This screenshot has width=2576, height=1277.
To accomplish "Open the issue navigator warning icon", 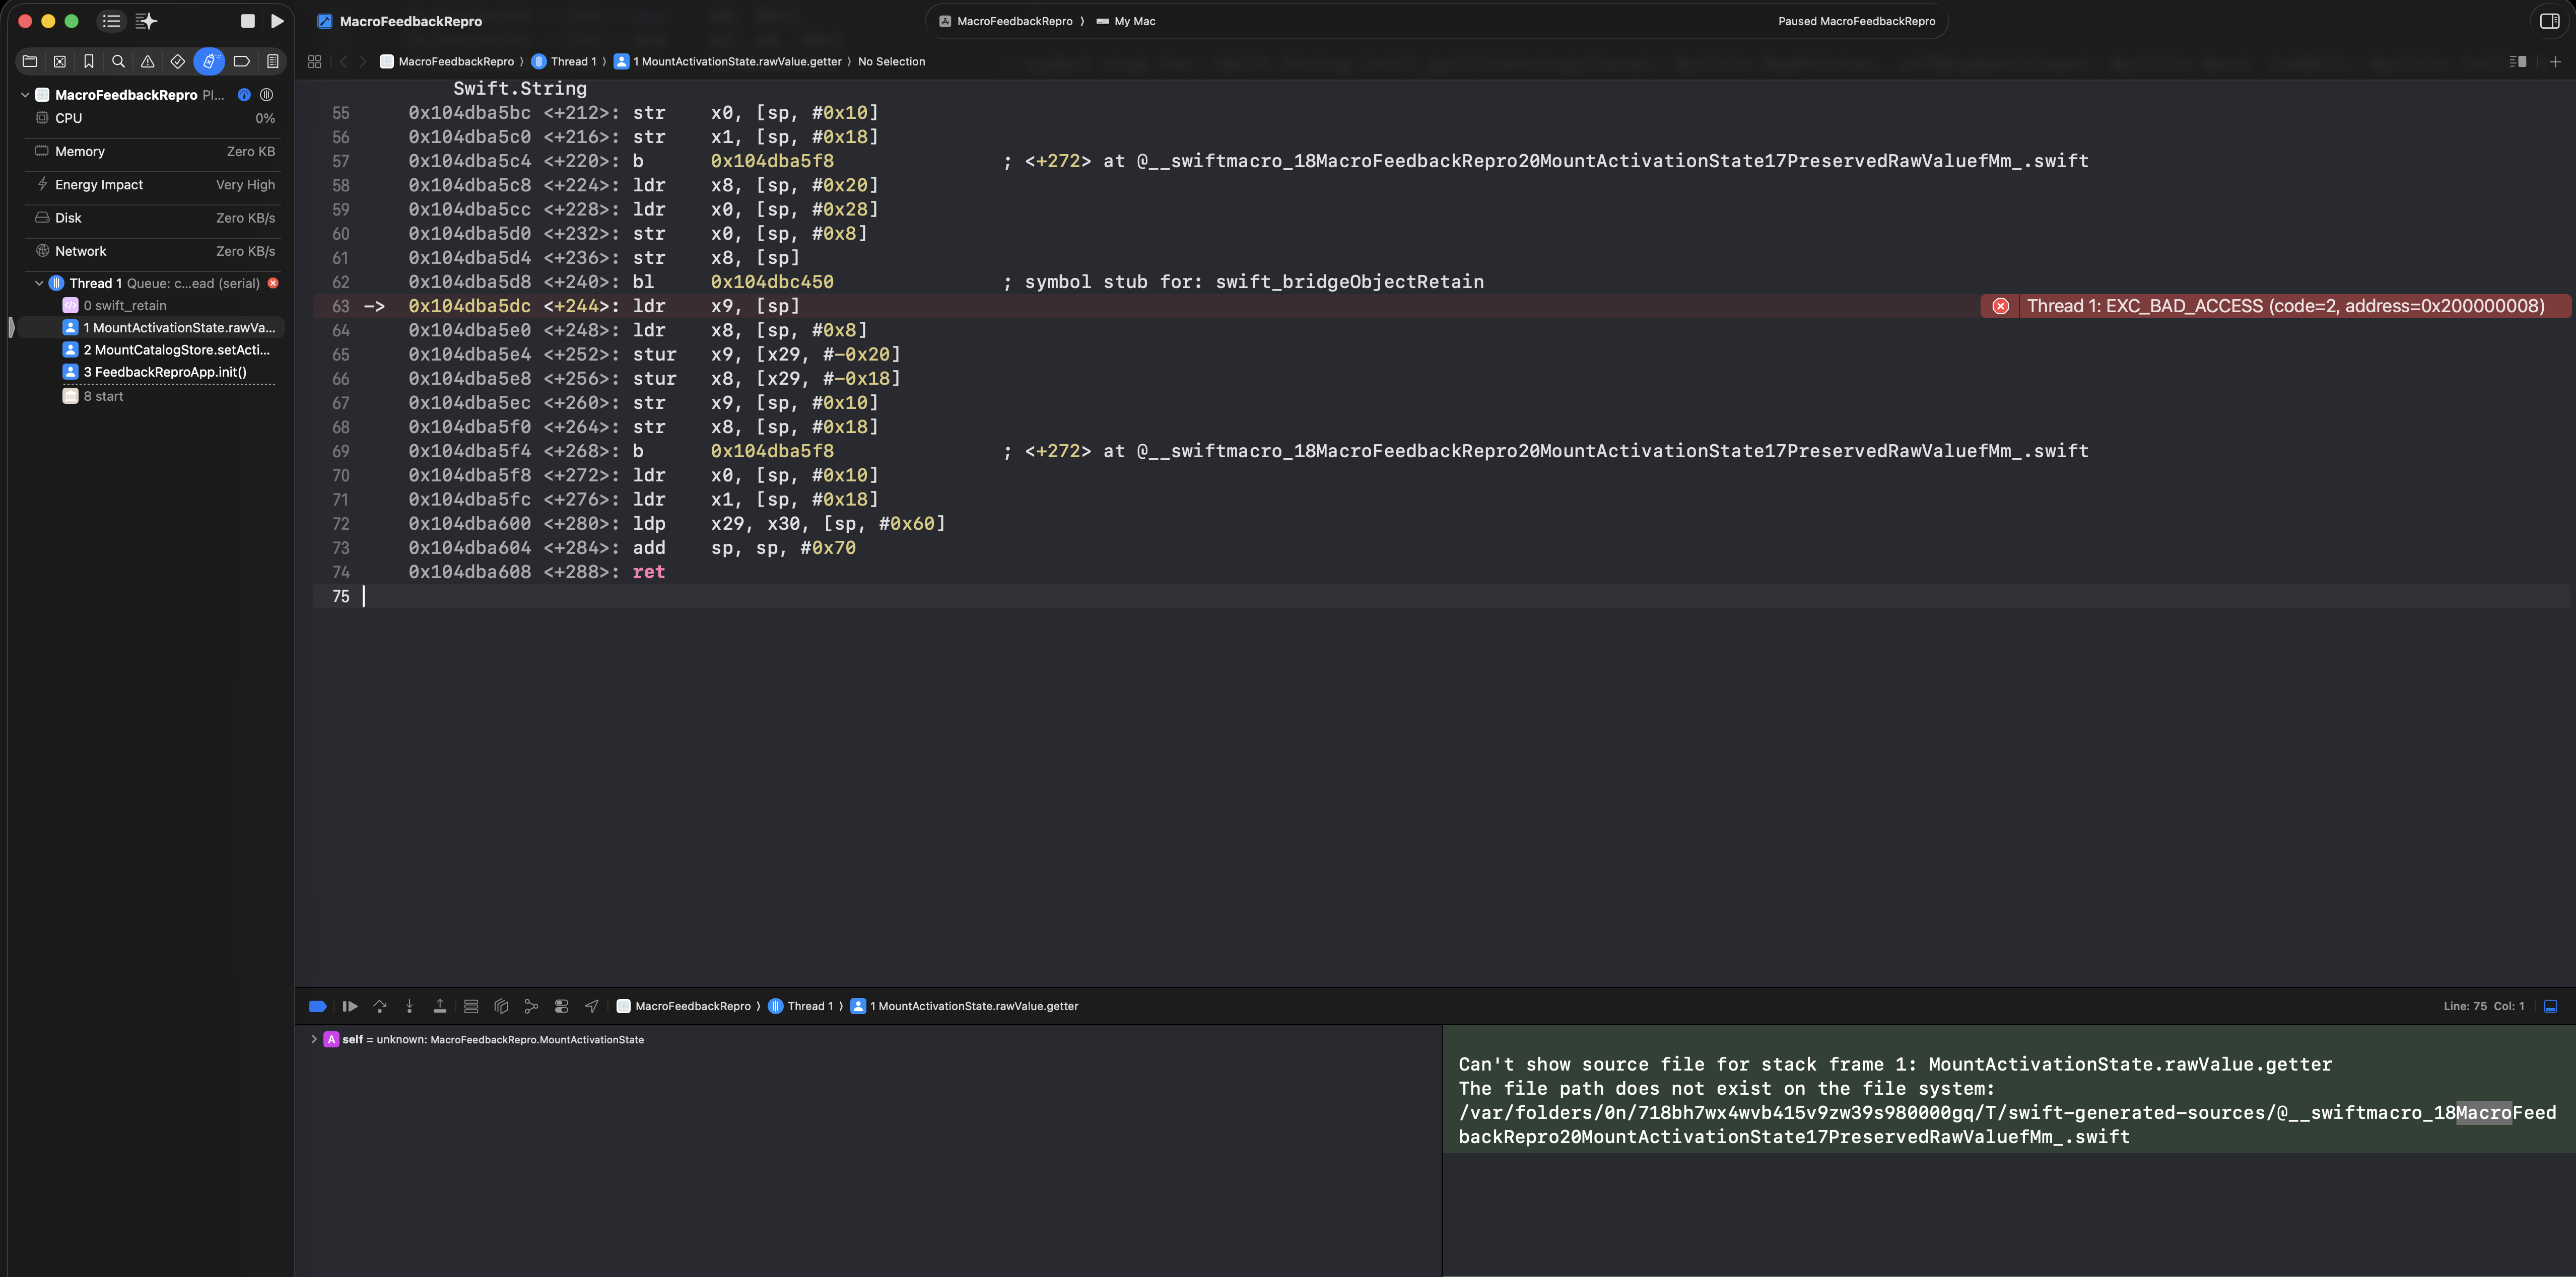I will (x=148, y=61).
